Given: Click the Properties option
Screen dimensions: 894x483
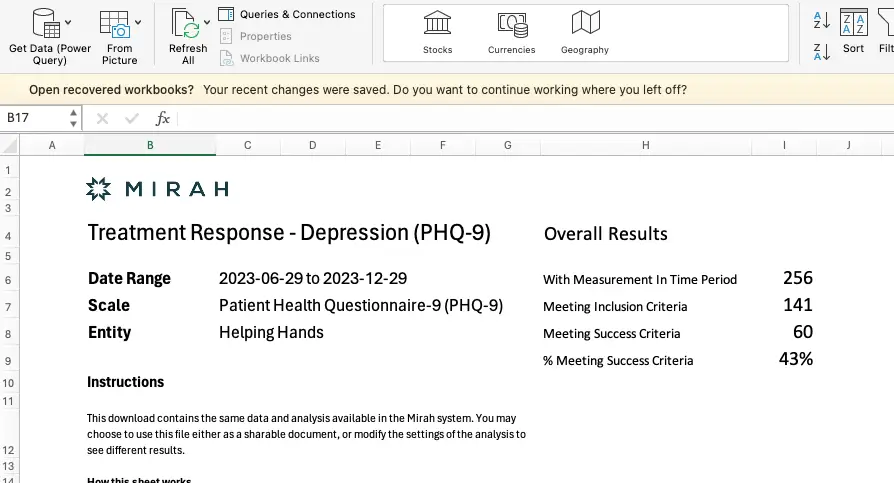Looking at the screenshot, I should (x=255, y=36).
